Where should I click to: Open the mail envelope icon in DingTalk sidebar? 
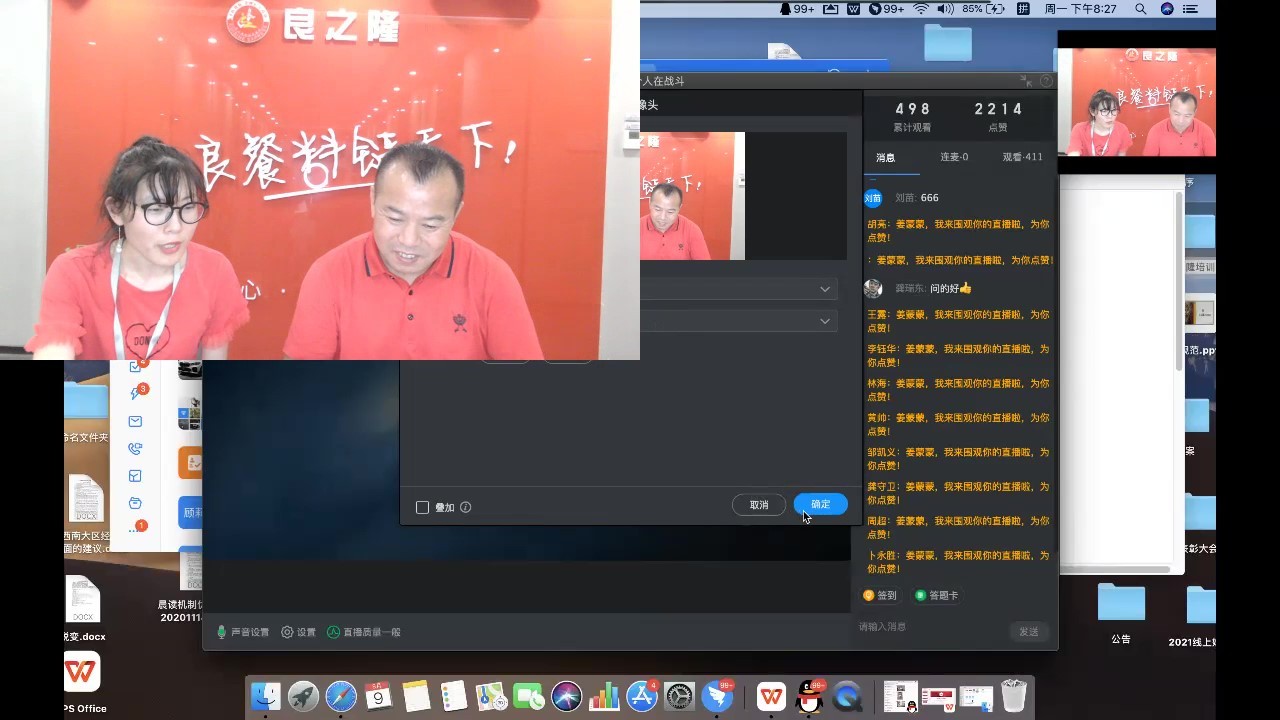tap(135, 421)
